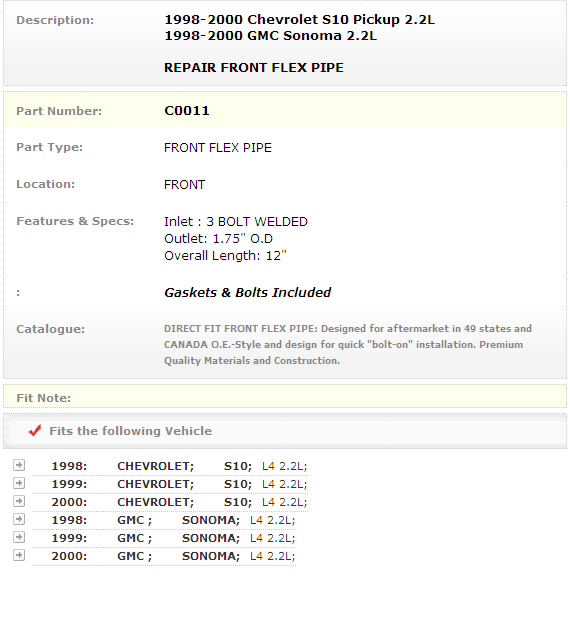The width and height of the screenshot is (570, 620).
Task: Click arrow icon beside 1999 Chevrolet S10
Action: click(x=19, y=483)
